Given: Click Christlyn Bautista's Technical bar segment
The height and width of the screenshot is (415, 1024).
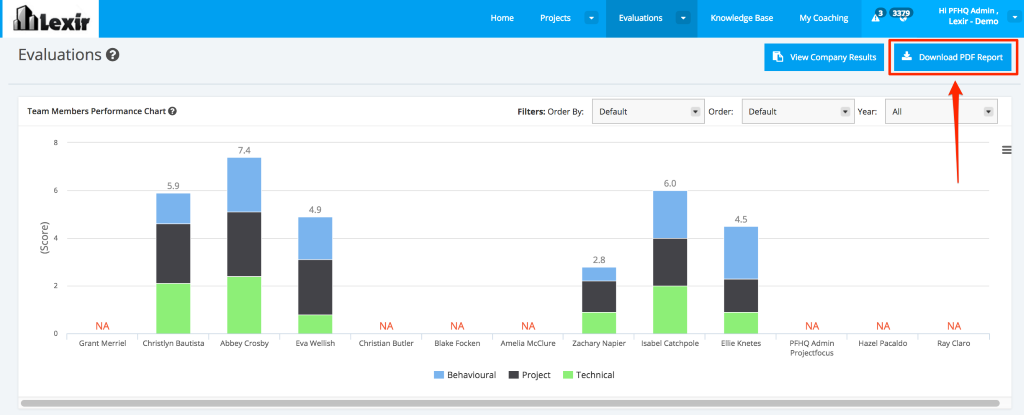Looking at the screenshot, I should (x=173, y=308).
